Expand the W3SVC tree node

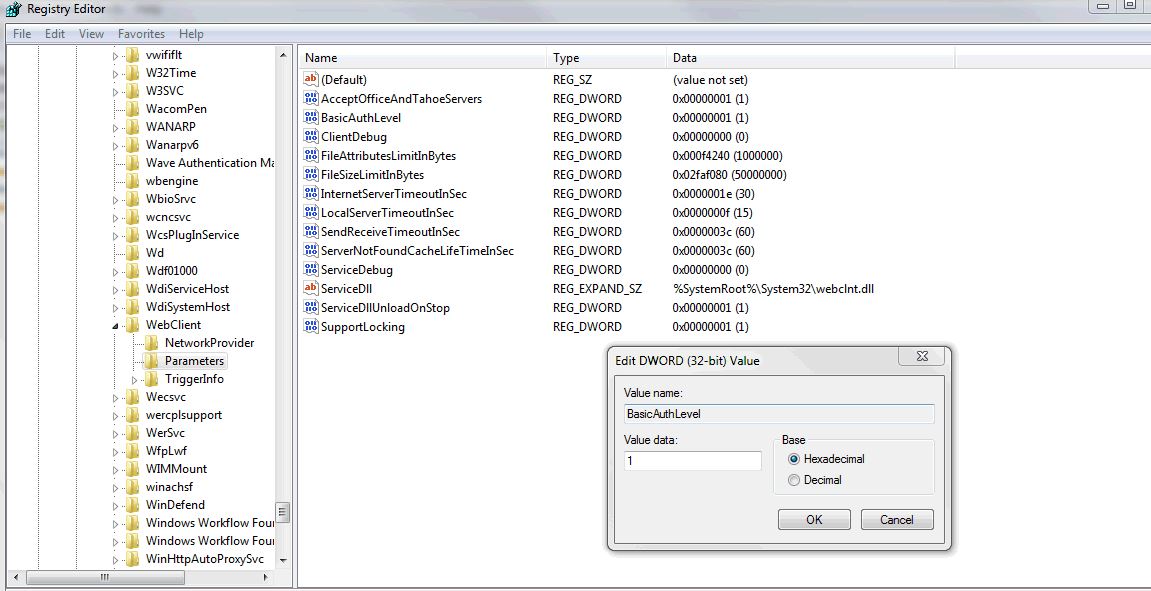(x=115, y=92)
